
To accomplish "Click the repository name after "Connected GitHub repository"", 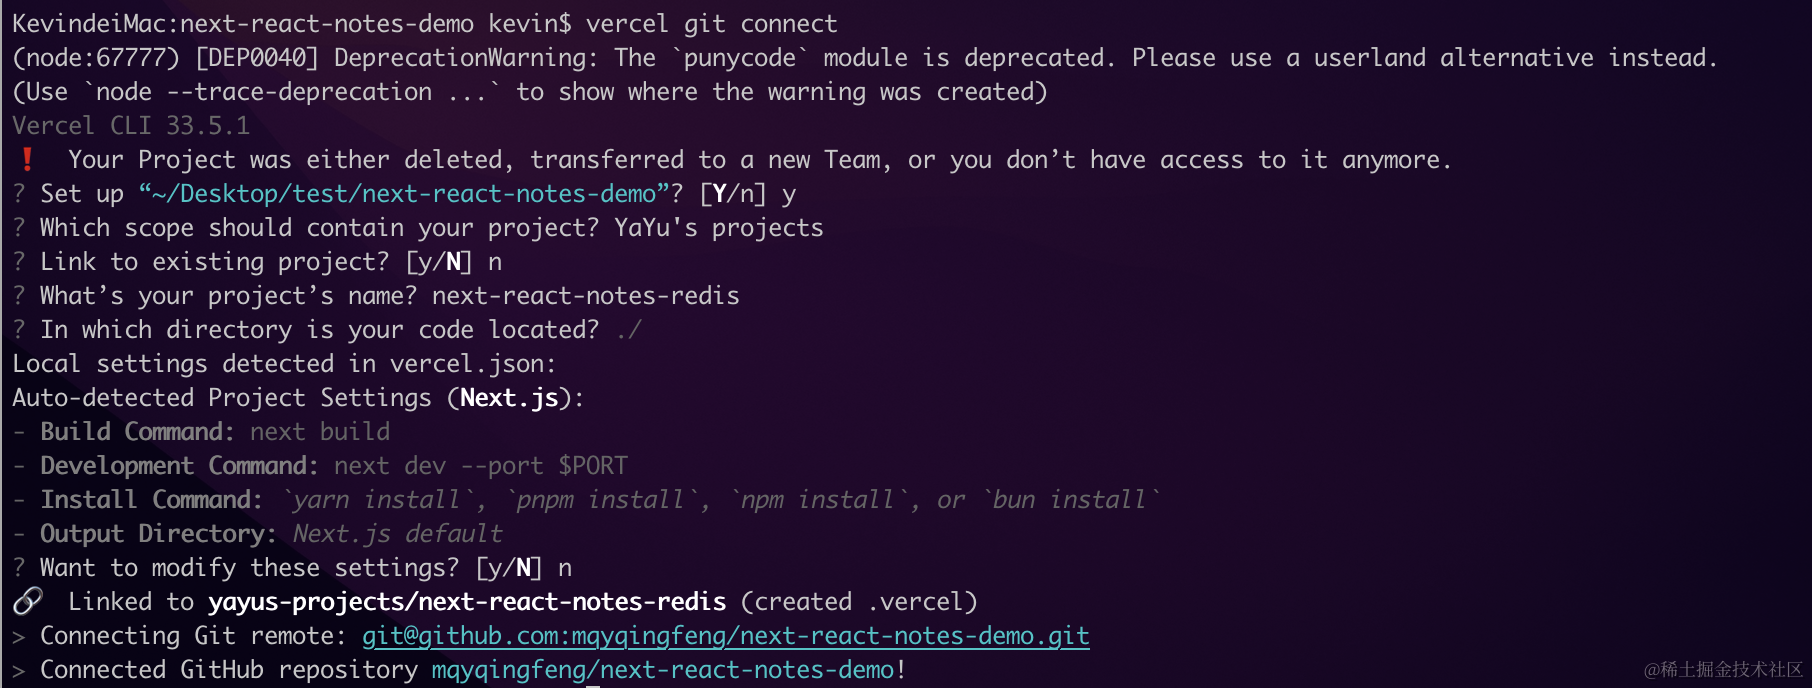I will point(662,670).
